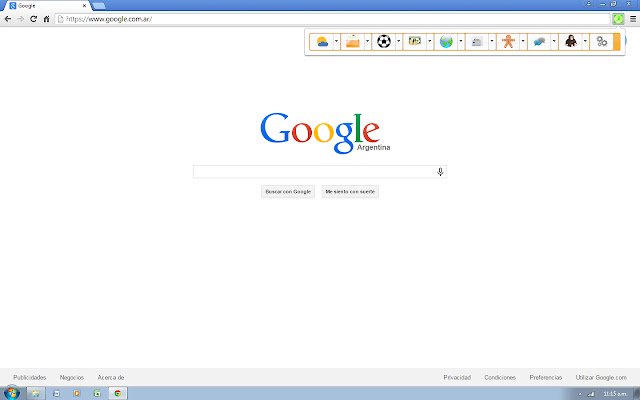The image size is (640, 400).
Task: Click the Windows Explorer taskbar icon
Action: click(x=36, y=393)
